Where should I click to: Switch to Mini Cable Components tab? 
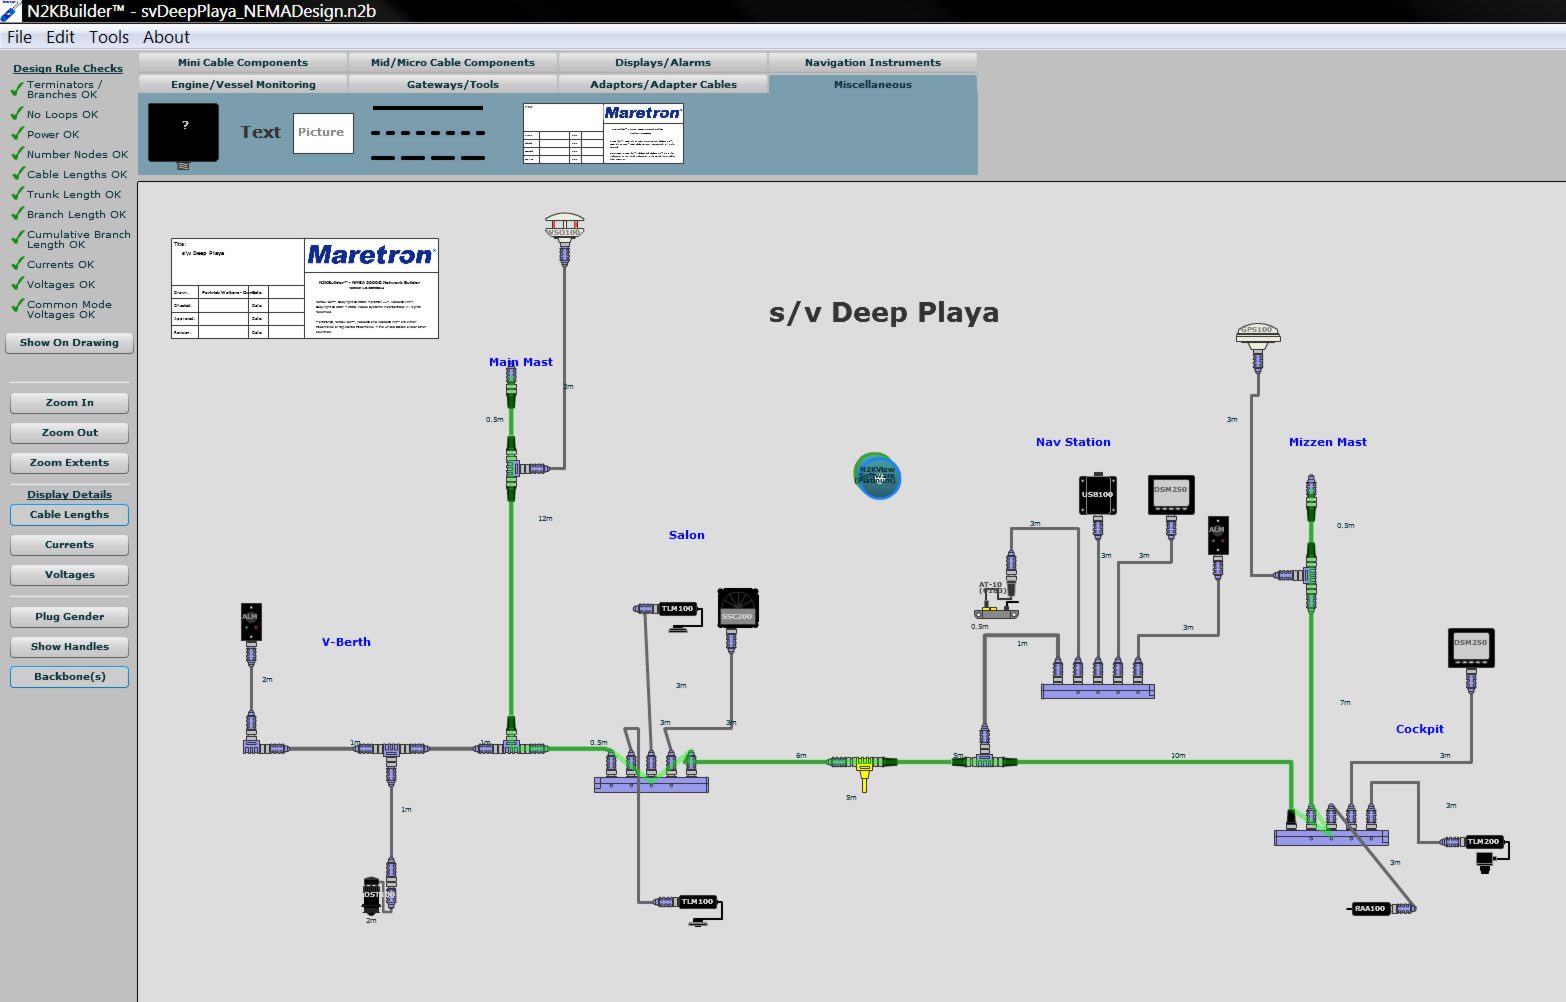(x=243, y=62)
